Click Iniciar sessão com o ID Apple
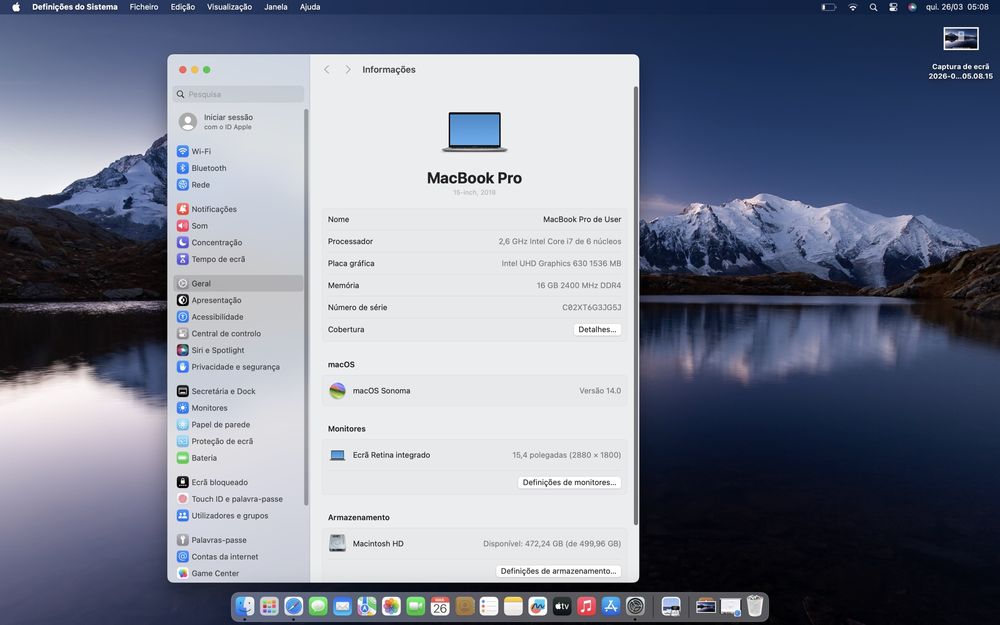1000x625 pixels. [x=238, y=122]
